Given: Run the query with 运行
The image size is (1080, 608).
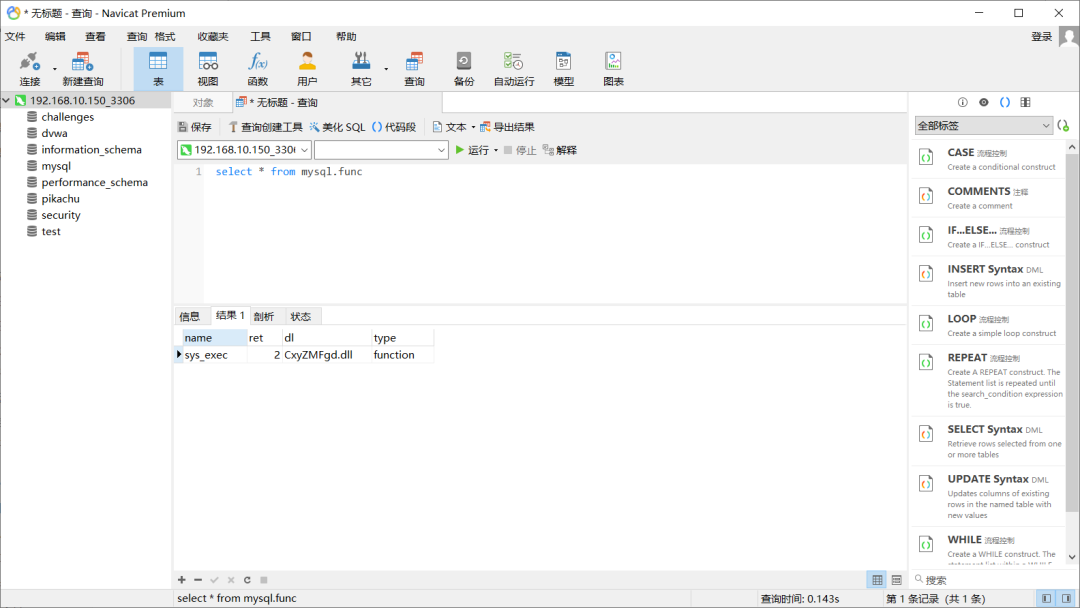Looking at the screenshot, I should (472, 149).
